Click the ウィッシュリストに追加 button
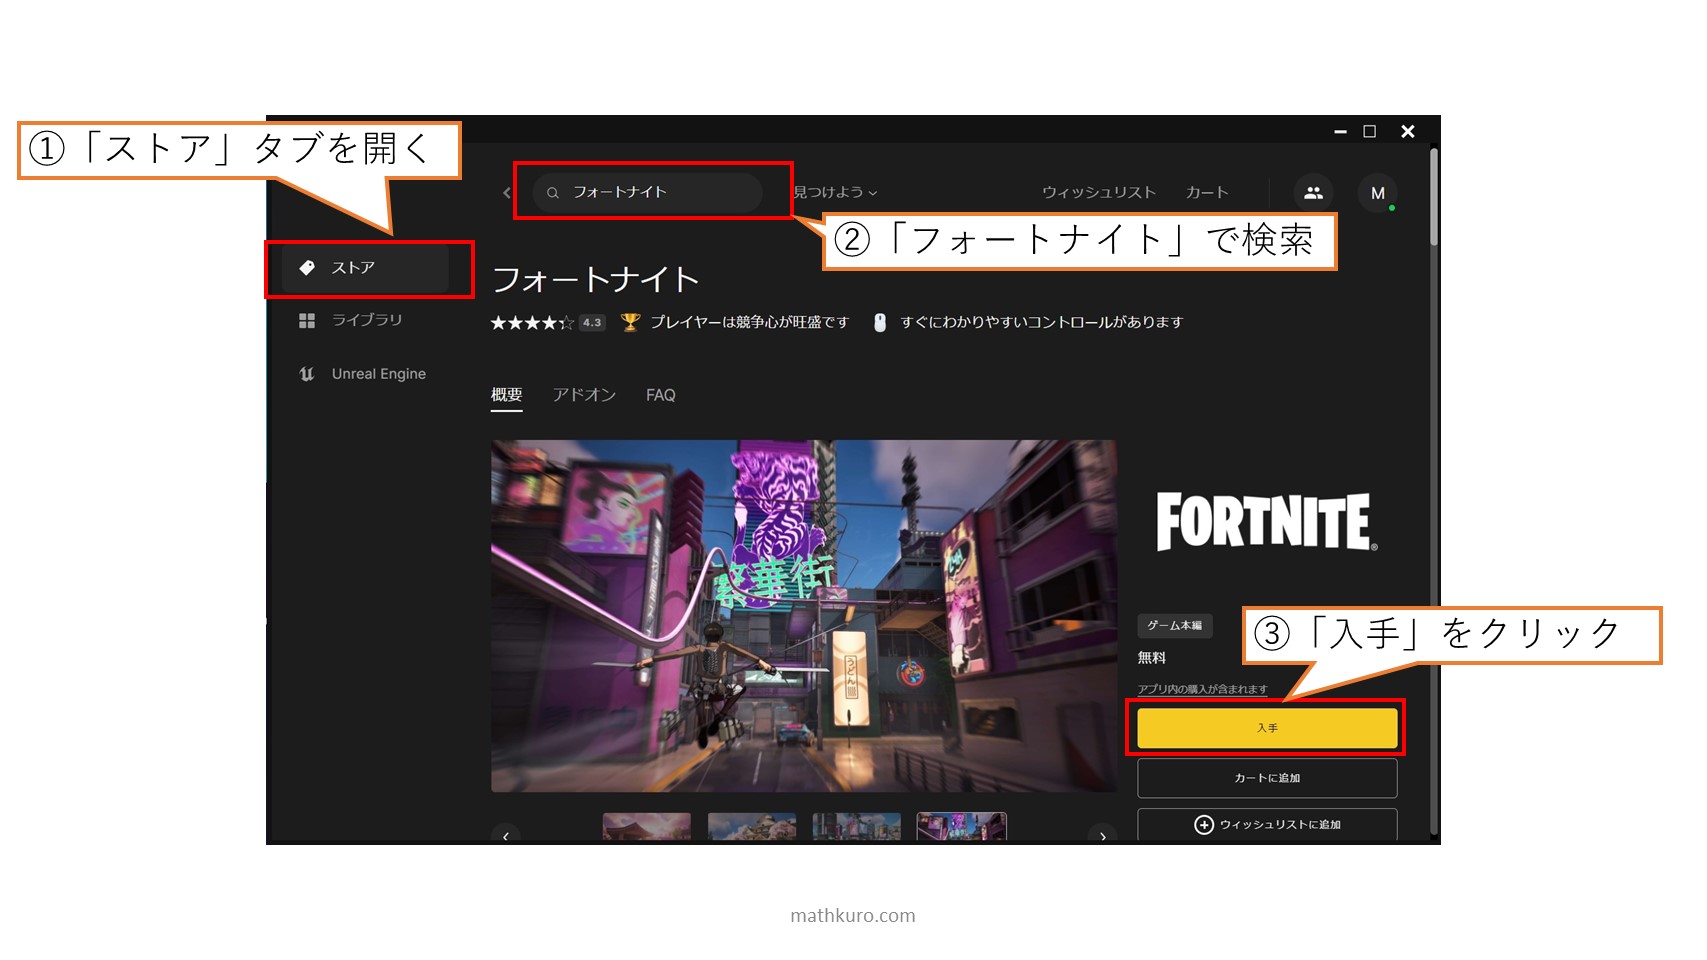The height and width of the screenshot is (960, 1707). click(1267, 824)
